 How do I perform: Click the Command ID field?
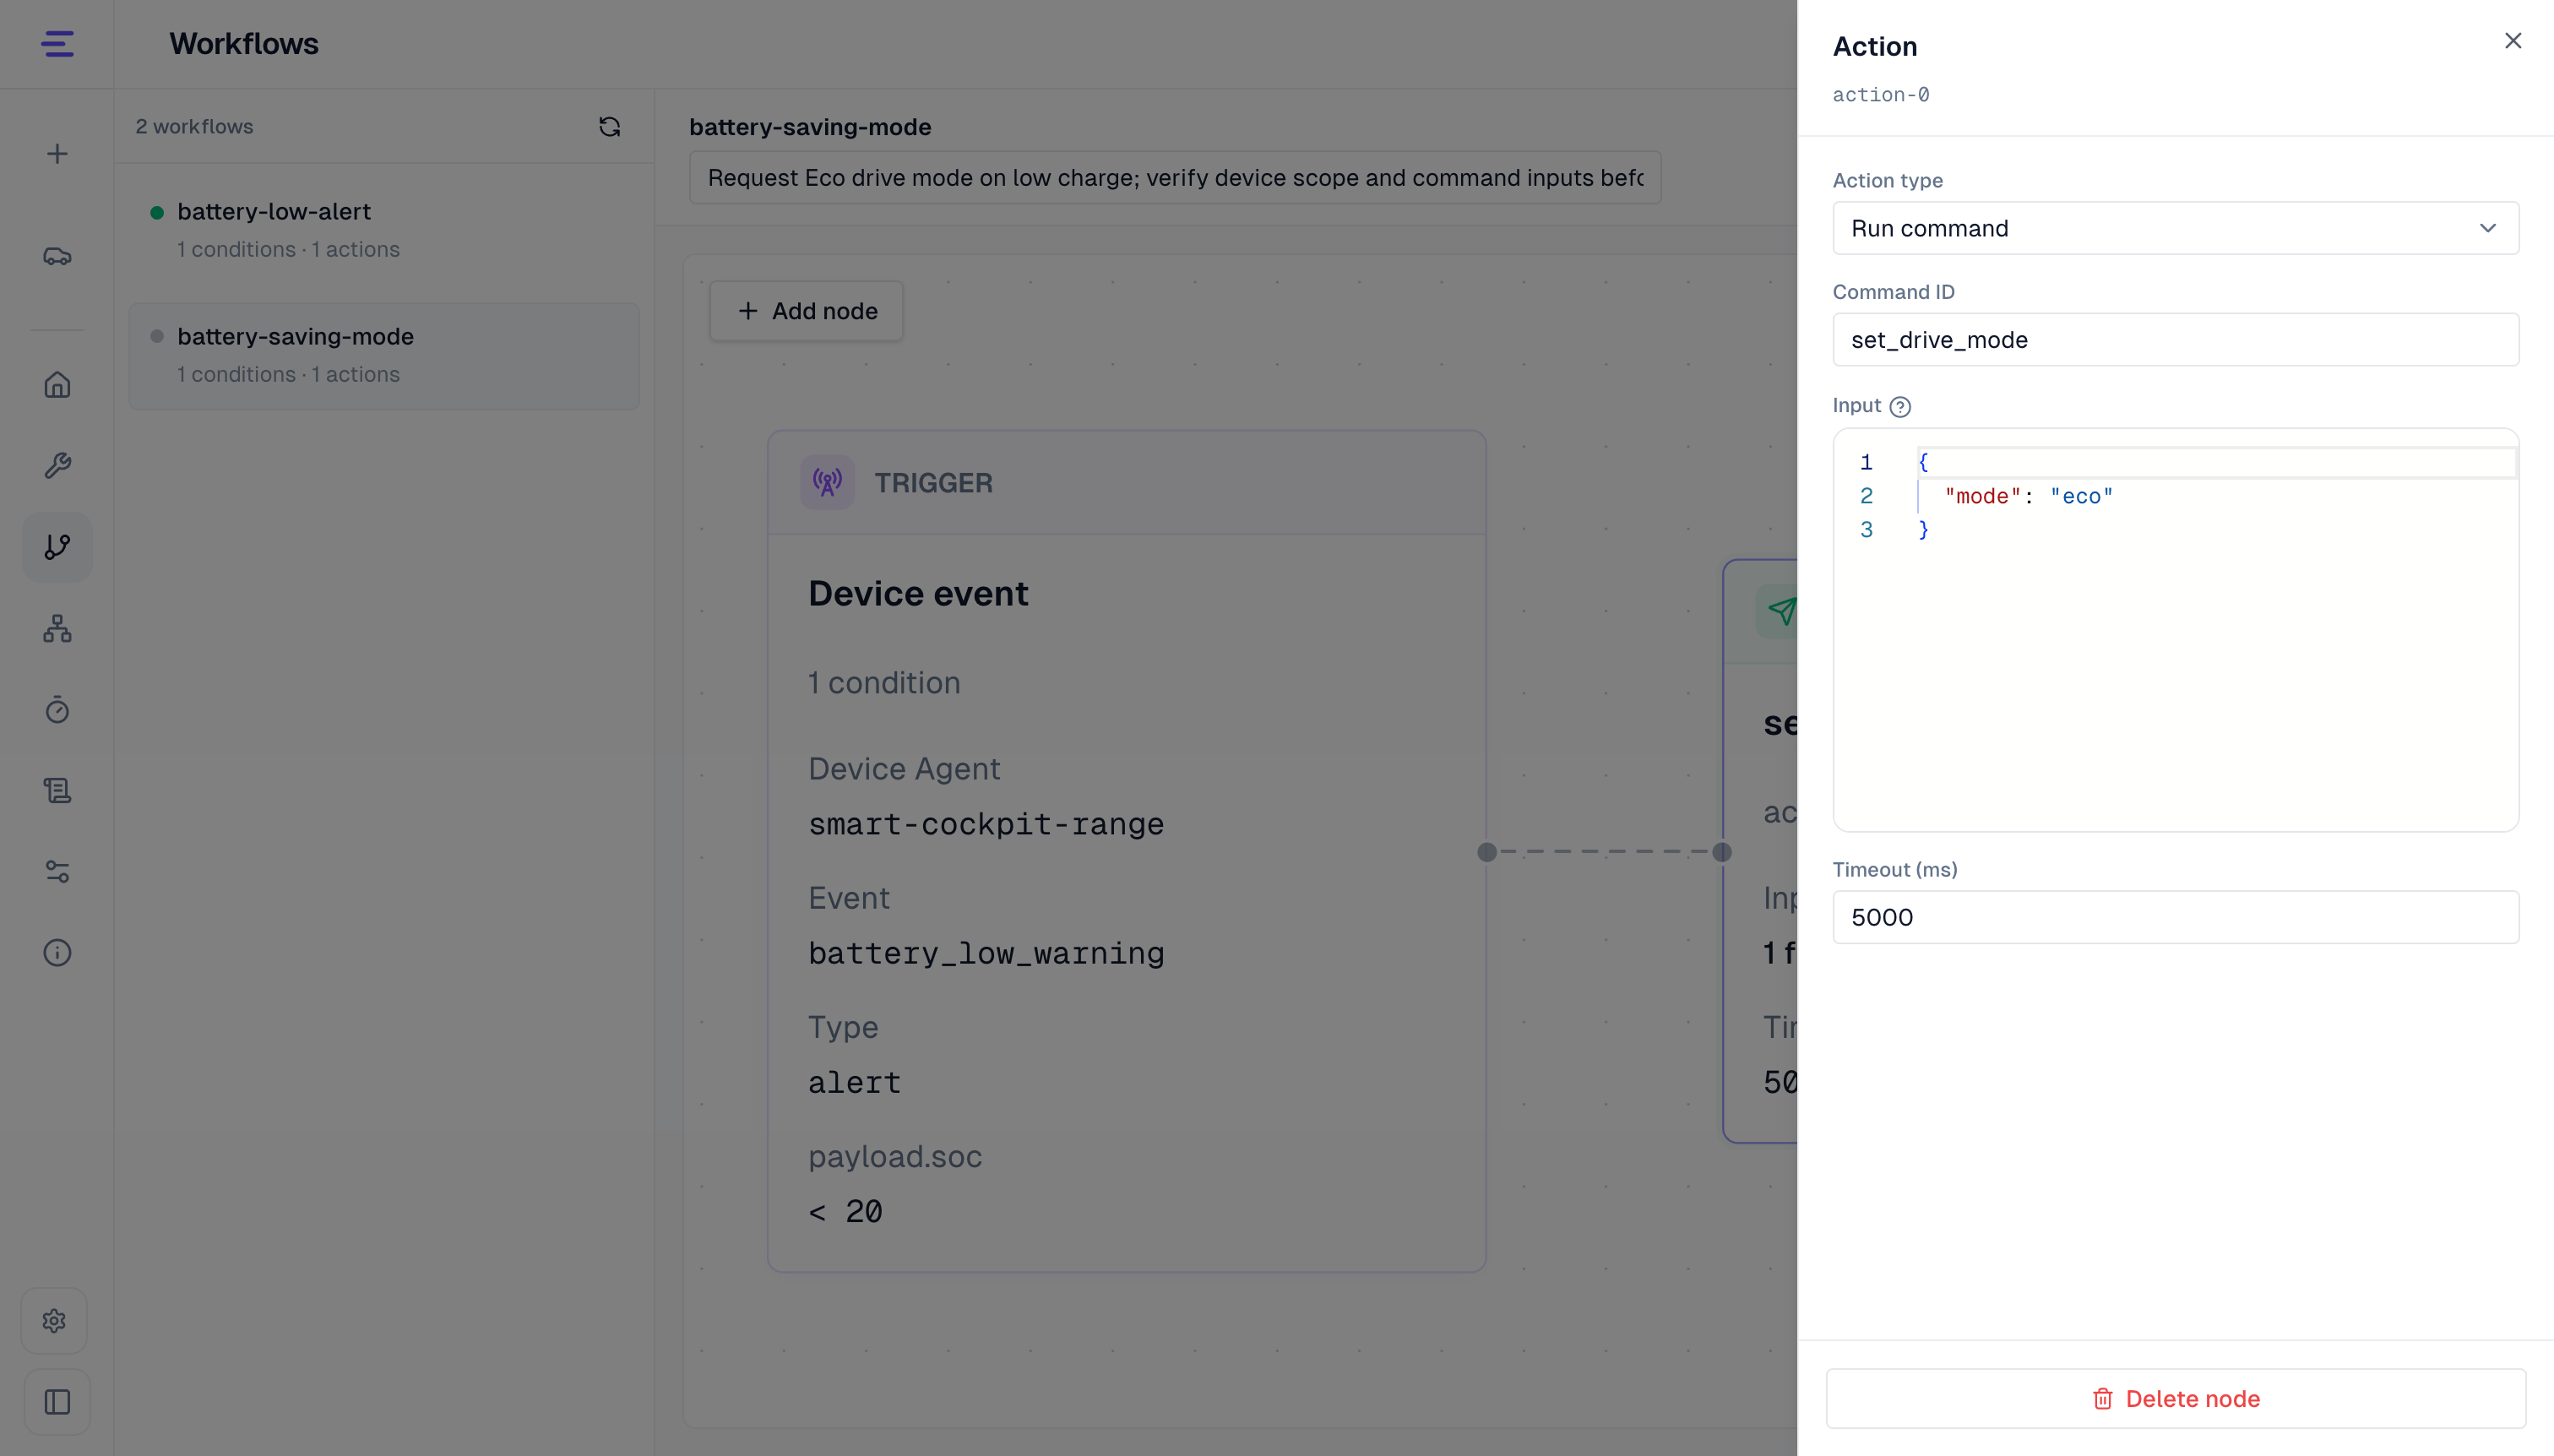click(x=2175, y=340)
